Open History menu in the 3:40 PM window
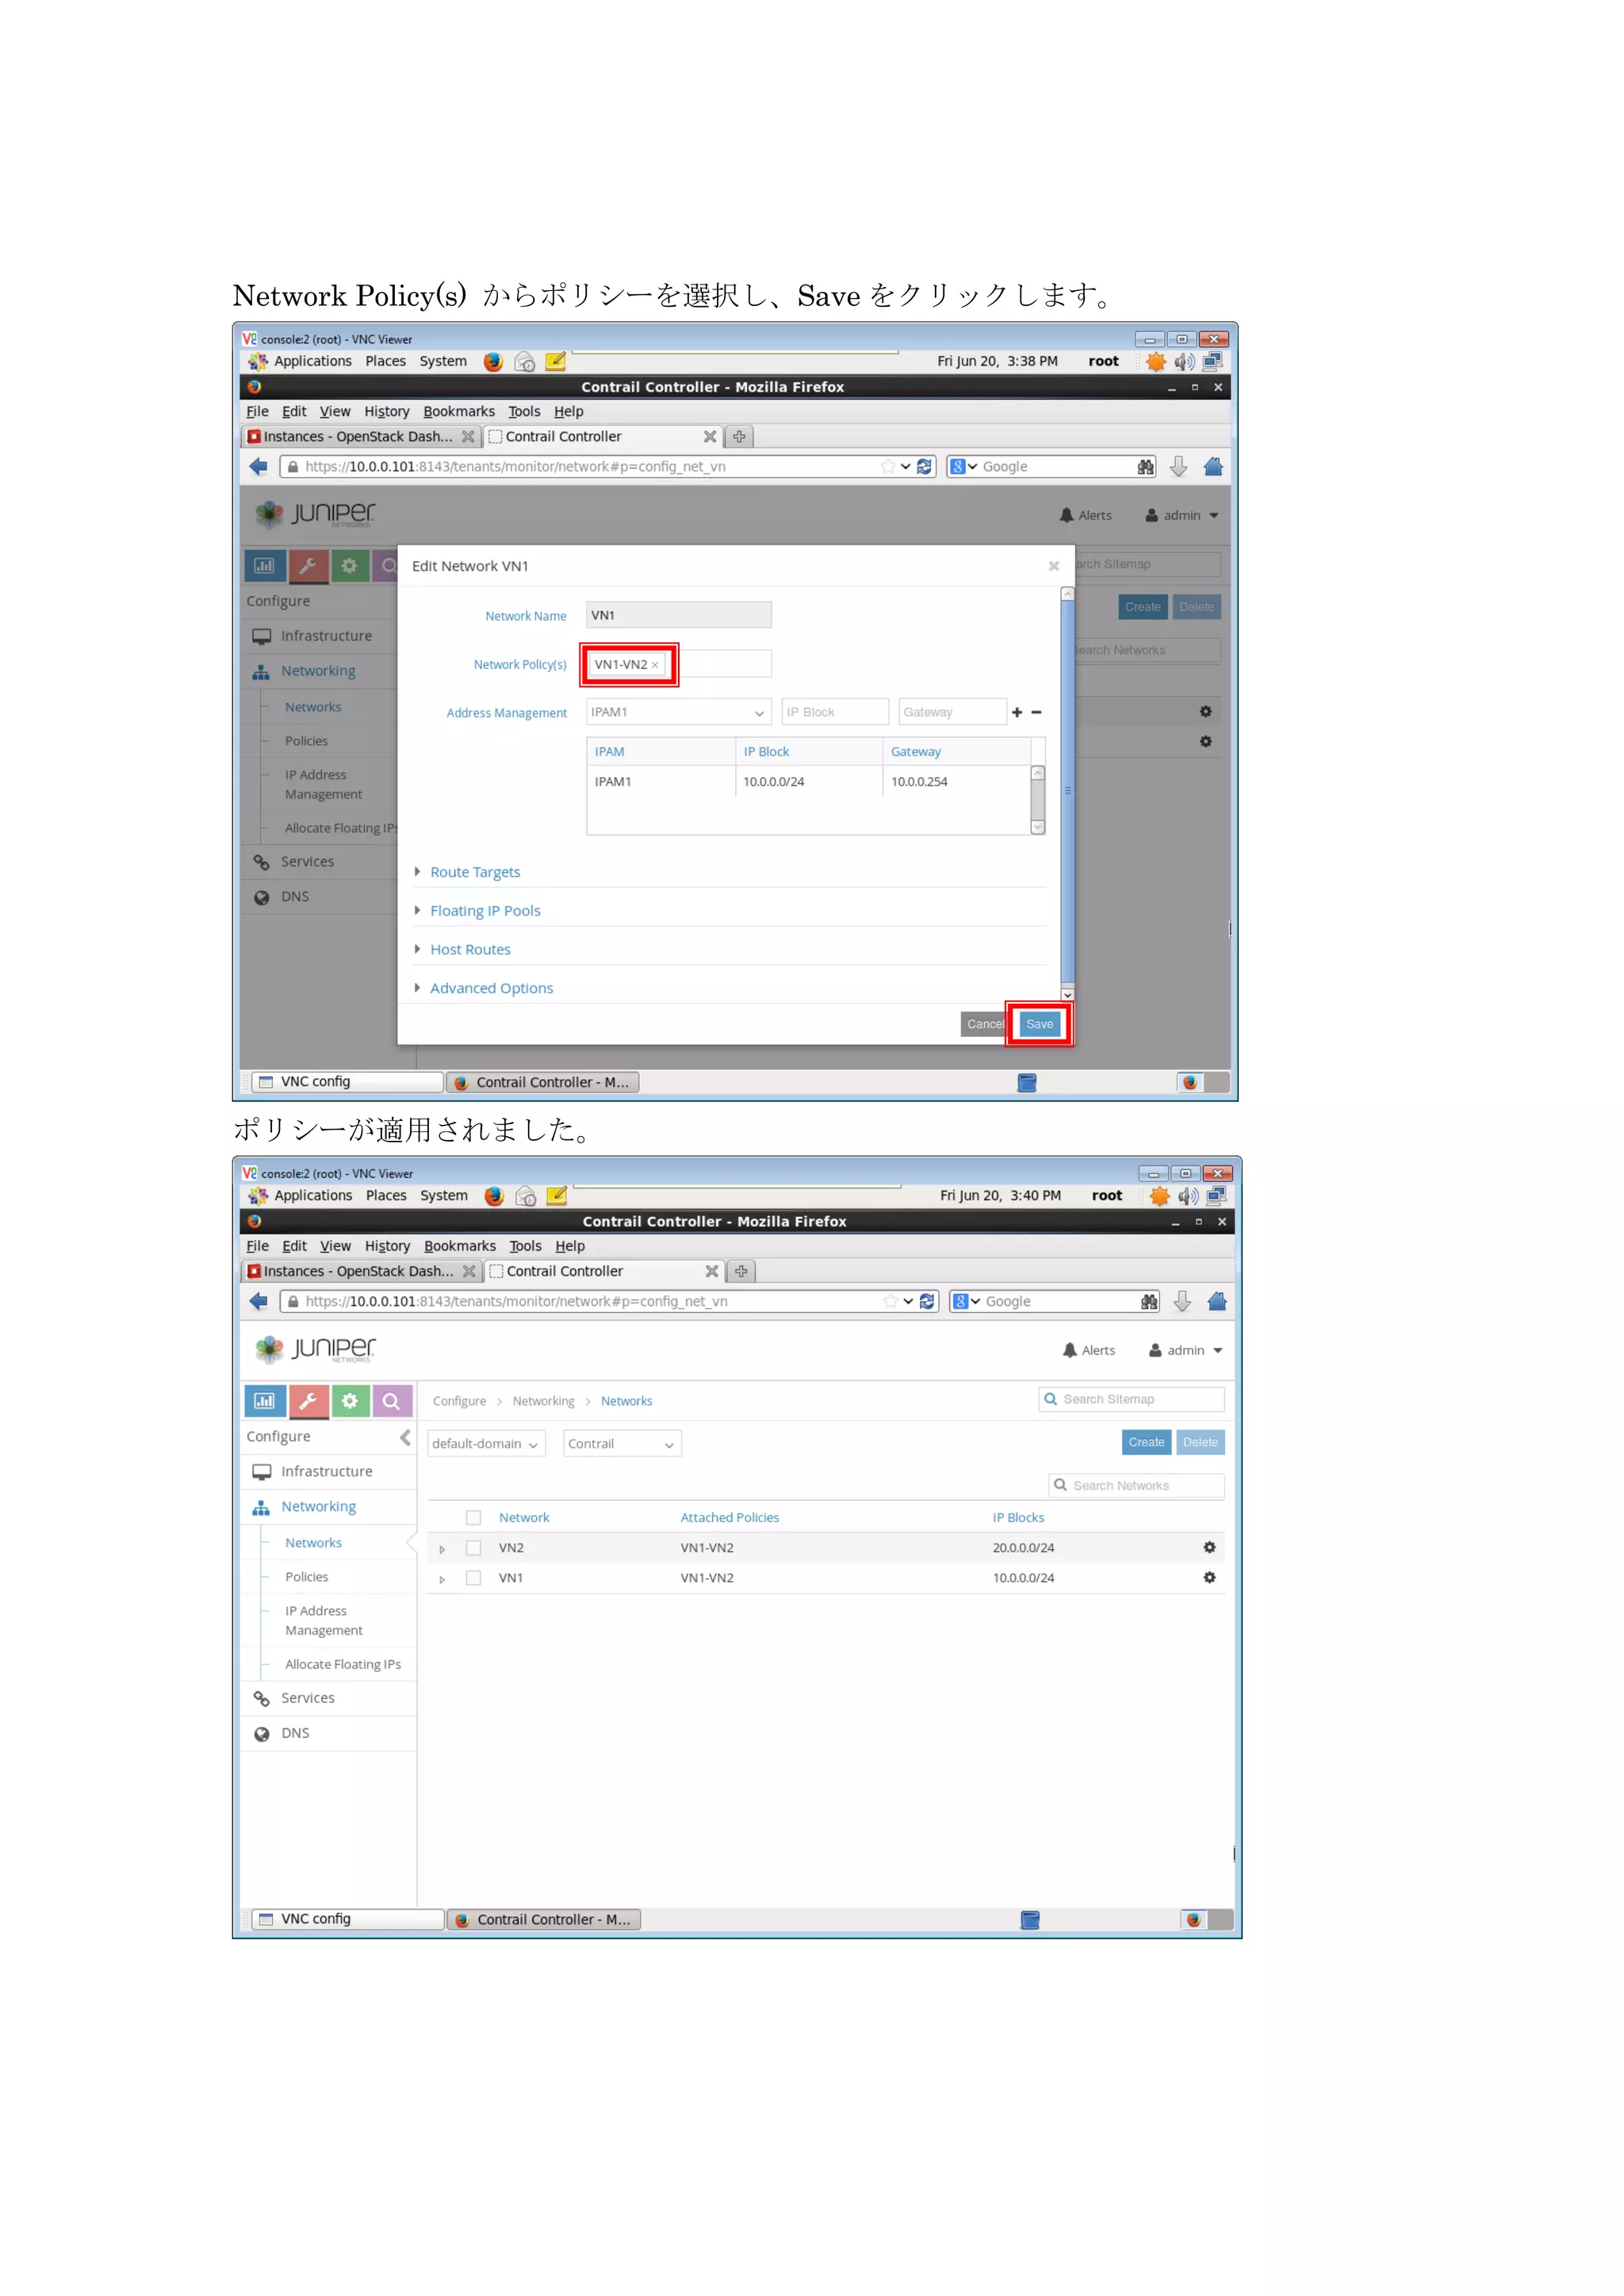This screenshot has width=1624, height=2296. (387, 1246)
